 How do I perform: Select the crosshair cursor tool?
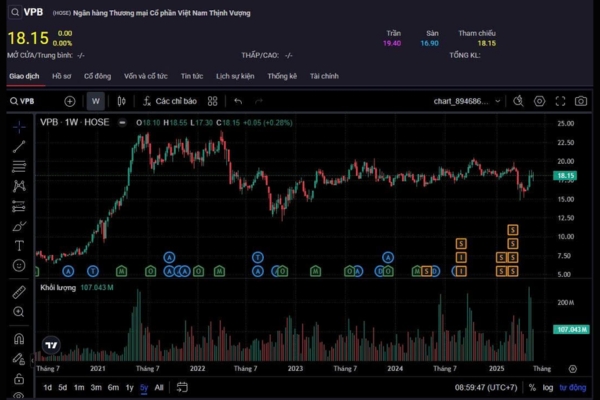19,127
